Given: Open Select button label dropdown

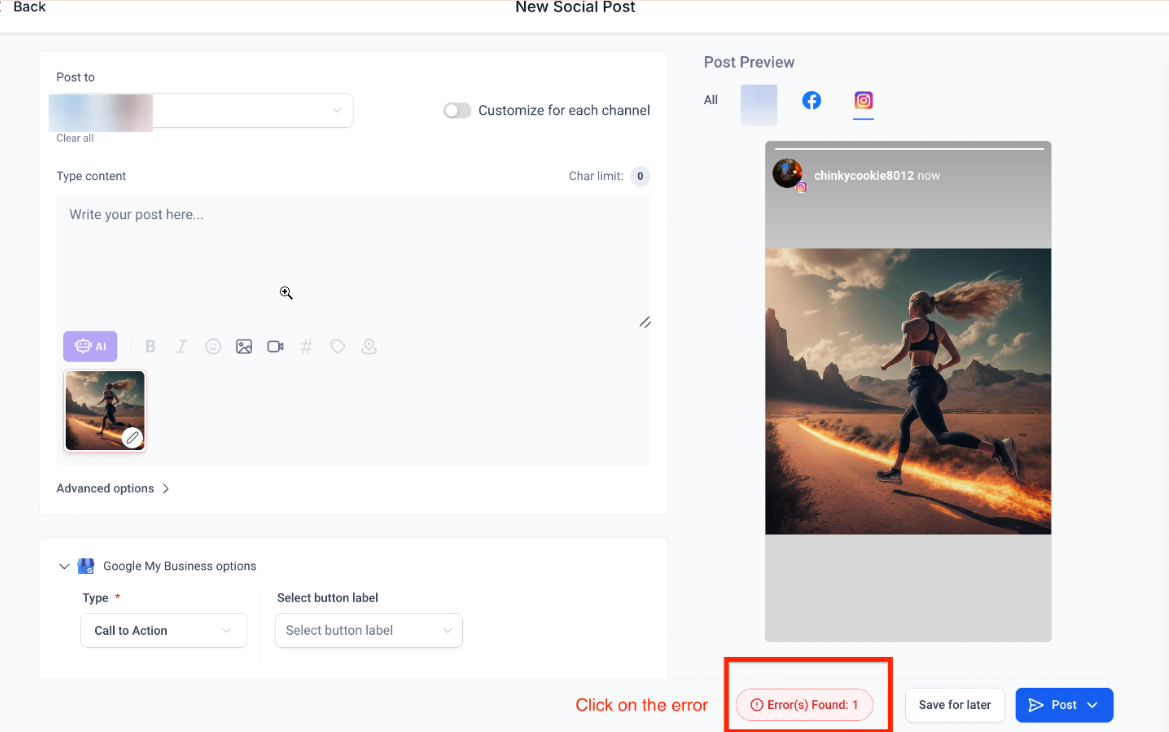Looking at the screenshot, I should pyautogui.click(x=368, y=631).
